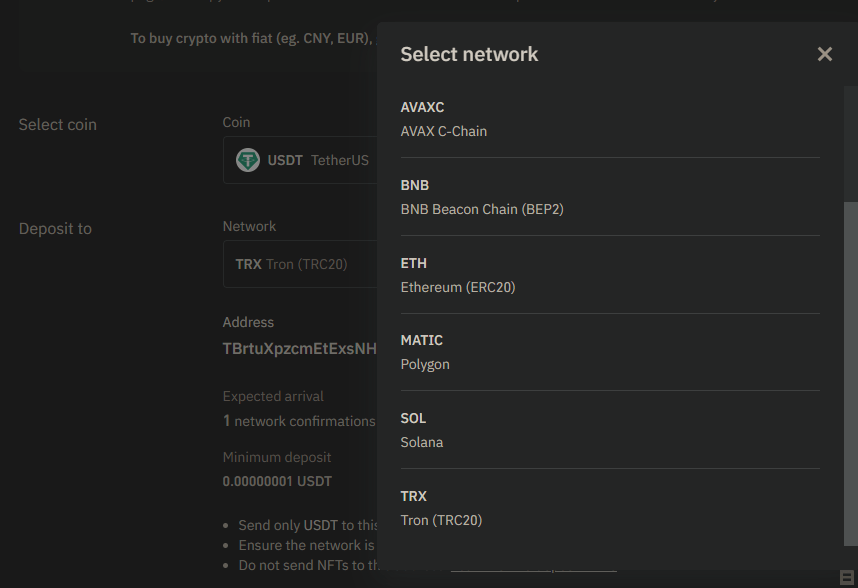Open the Network selector showing TRX Tron (TRC20)
The height and width of the screenshot is (588, 858).
(300, 264)
